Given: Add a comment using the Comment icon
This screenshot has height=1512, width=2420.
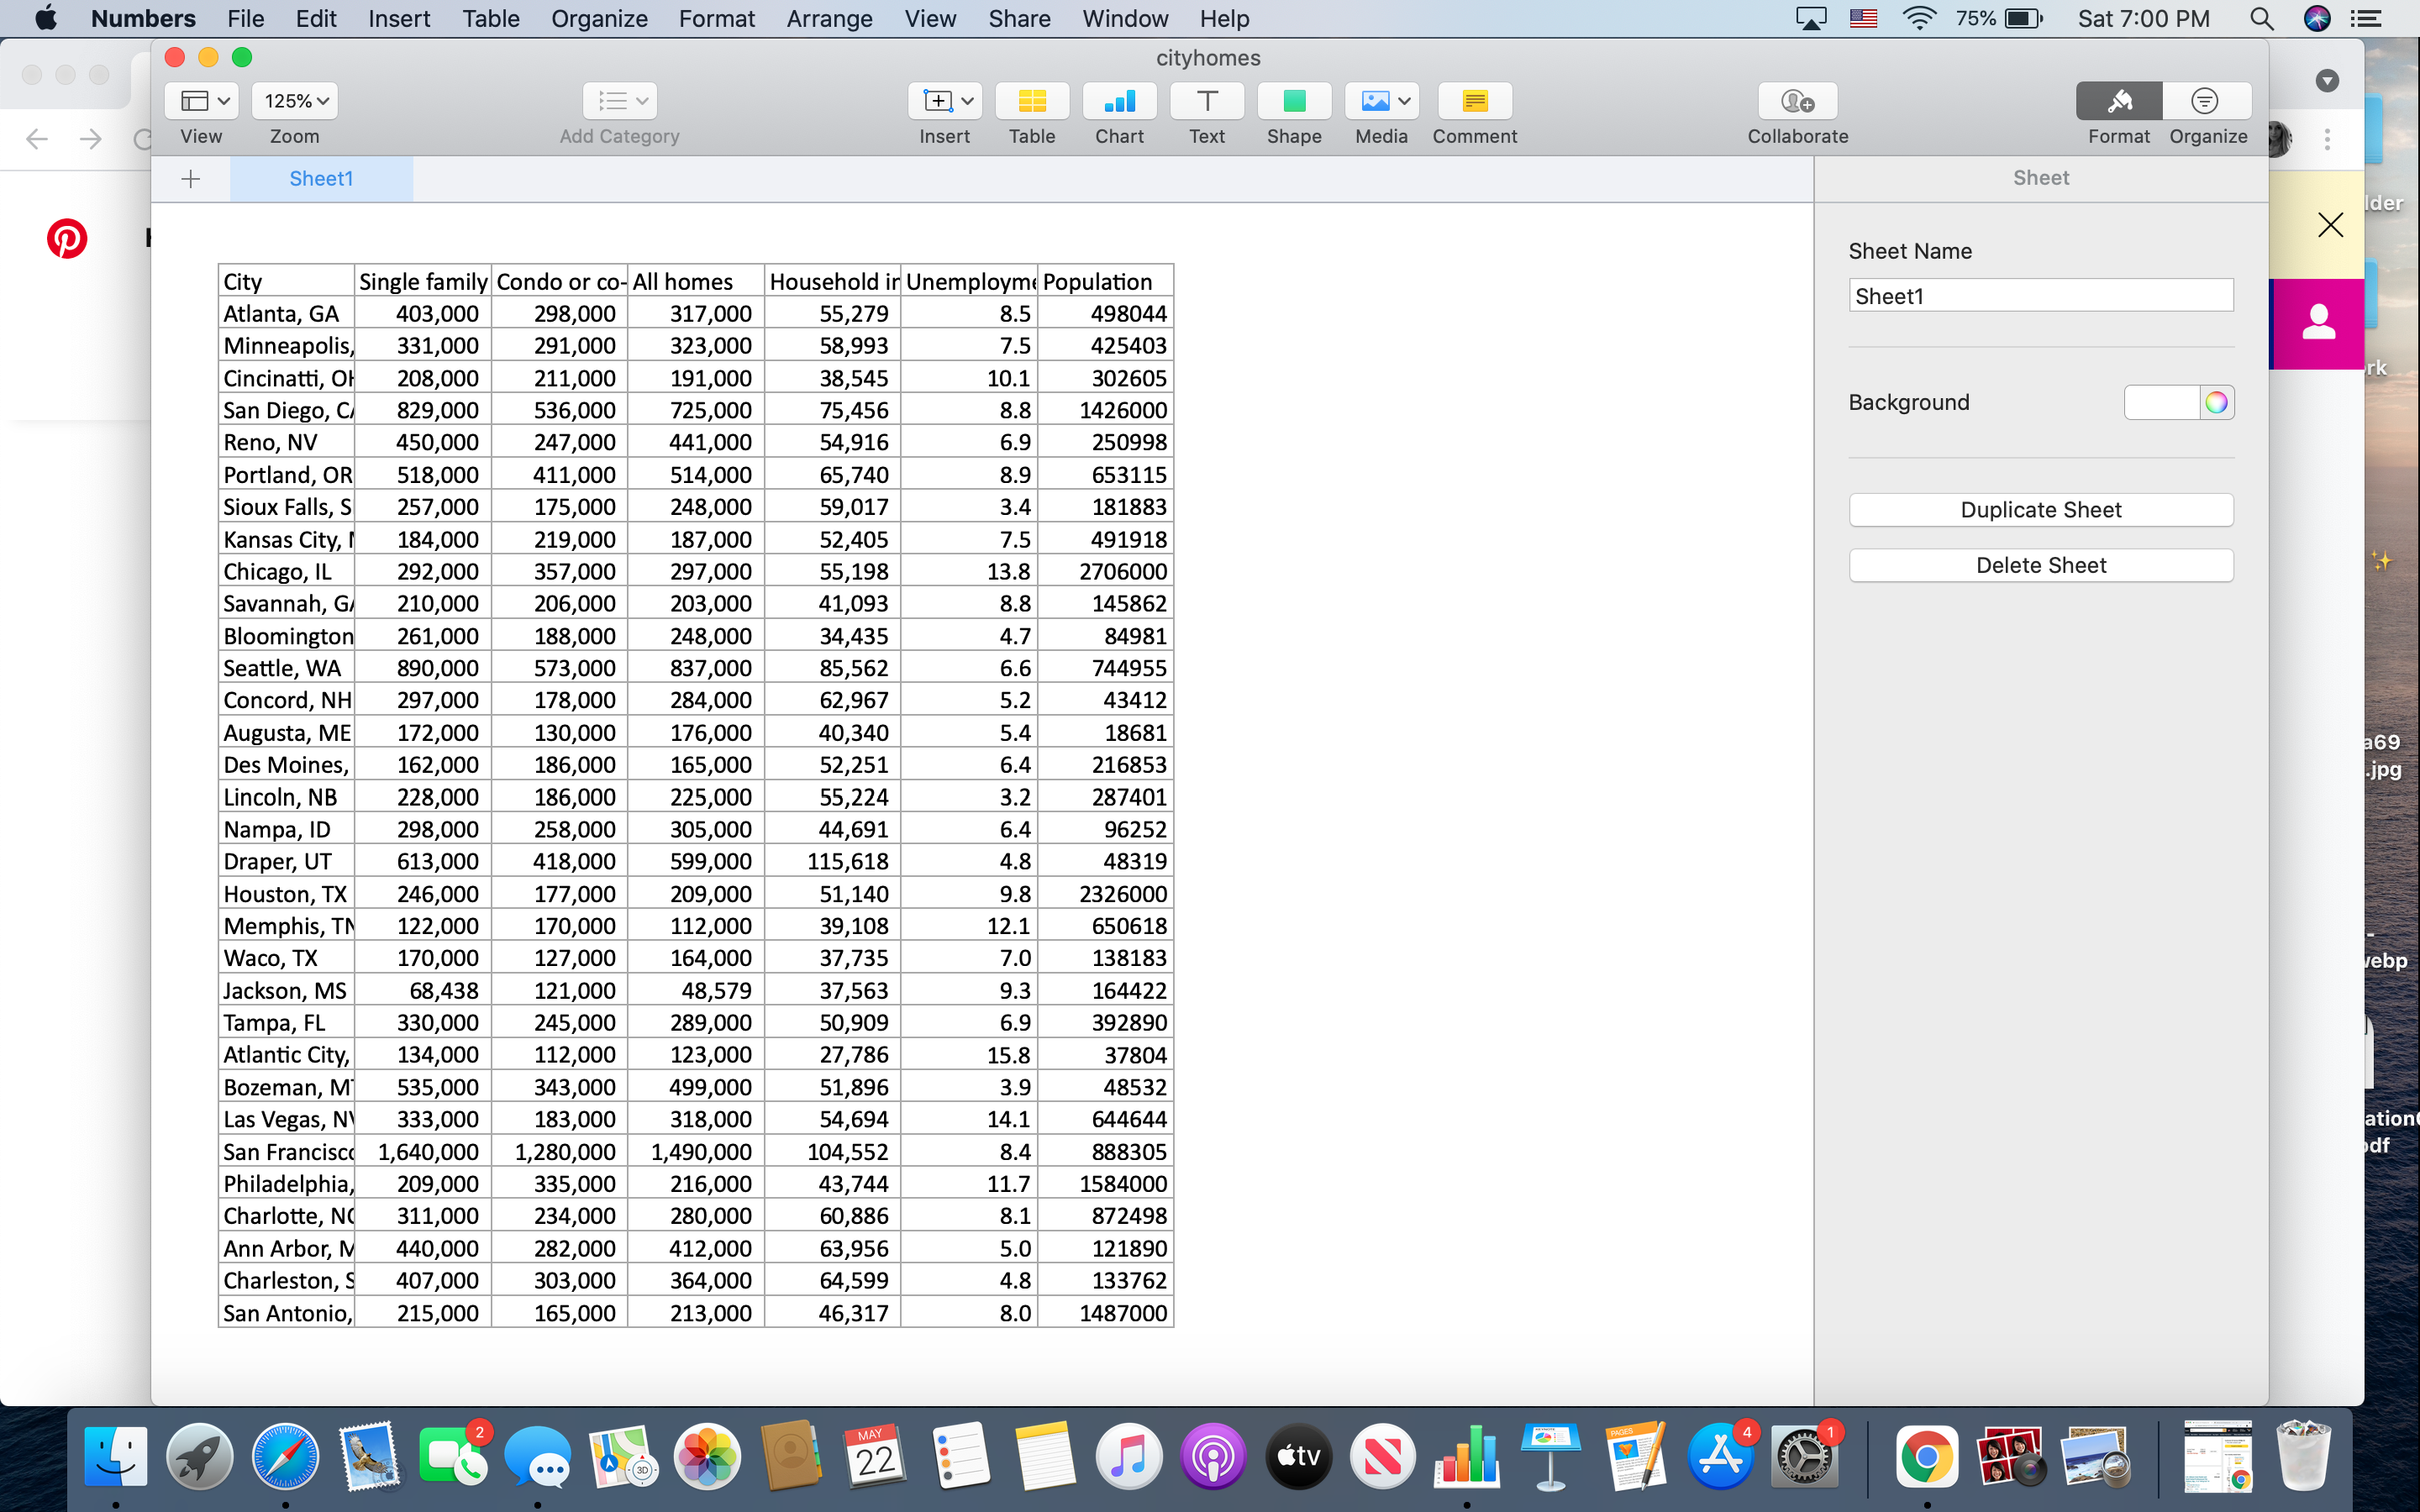Looking at the screenshot, I should coord(1474,101).
